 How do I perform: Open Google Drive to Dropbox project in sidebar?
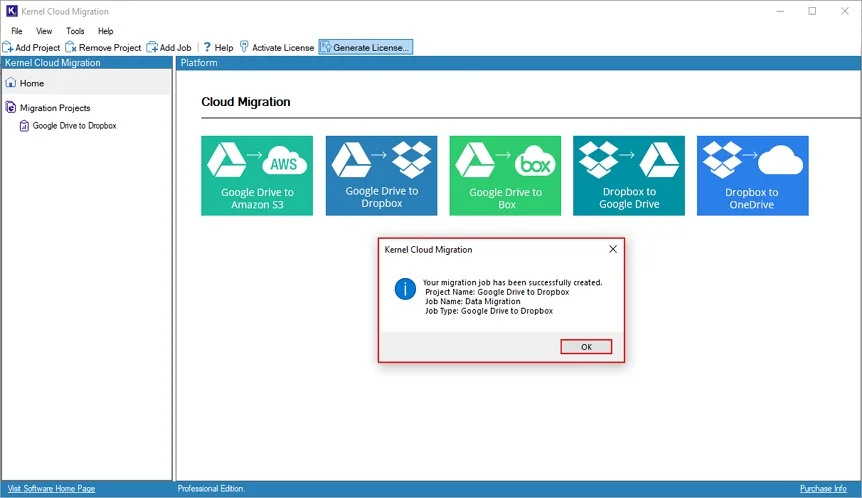coord(74,126)
